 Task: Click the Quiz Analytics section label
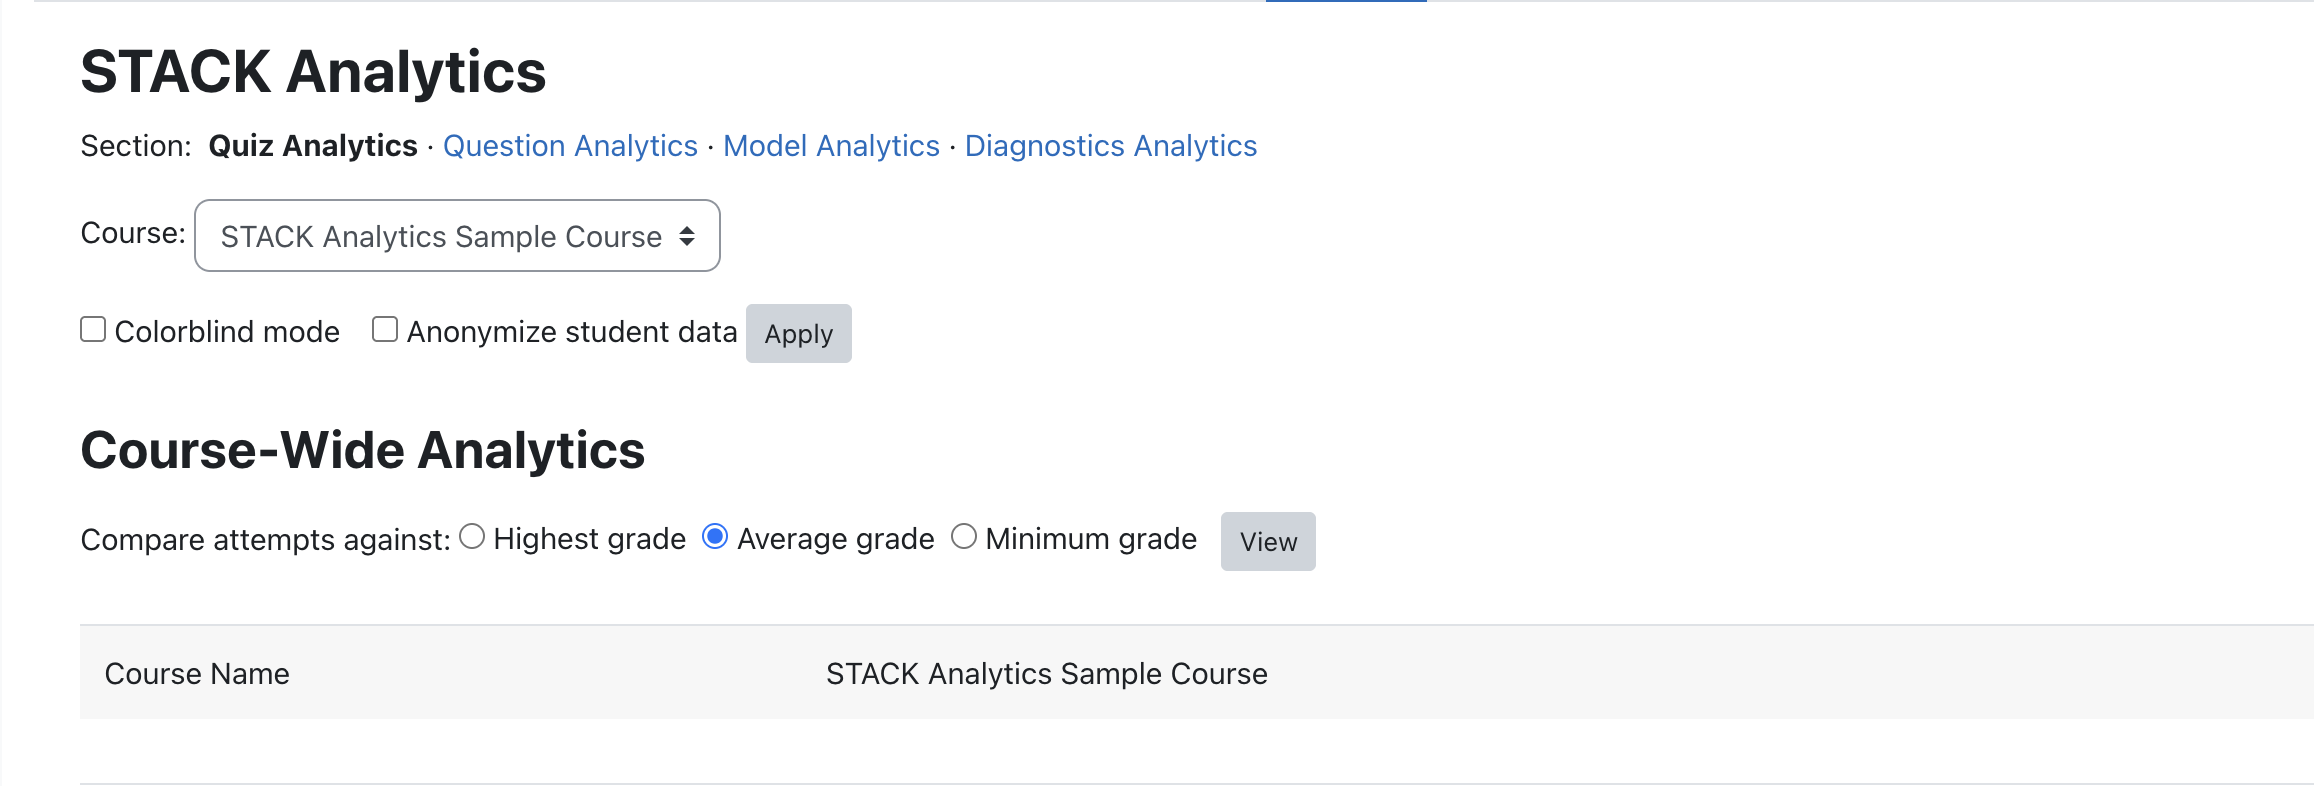pos(313,146)
